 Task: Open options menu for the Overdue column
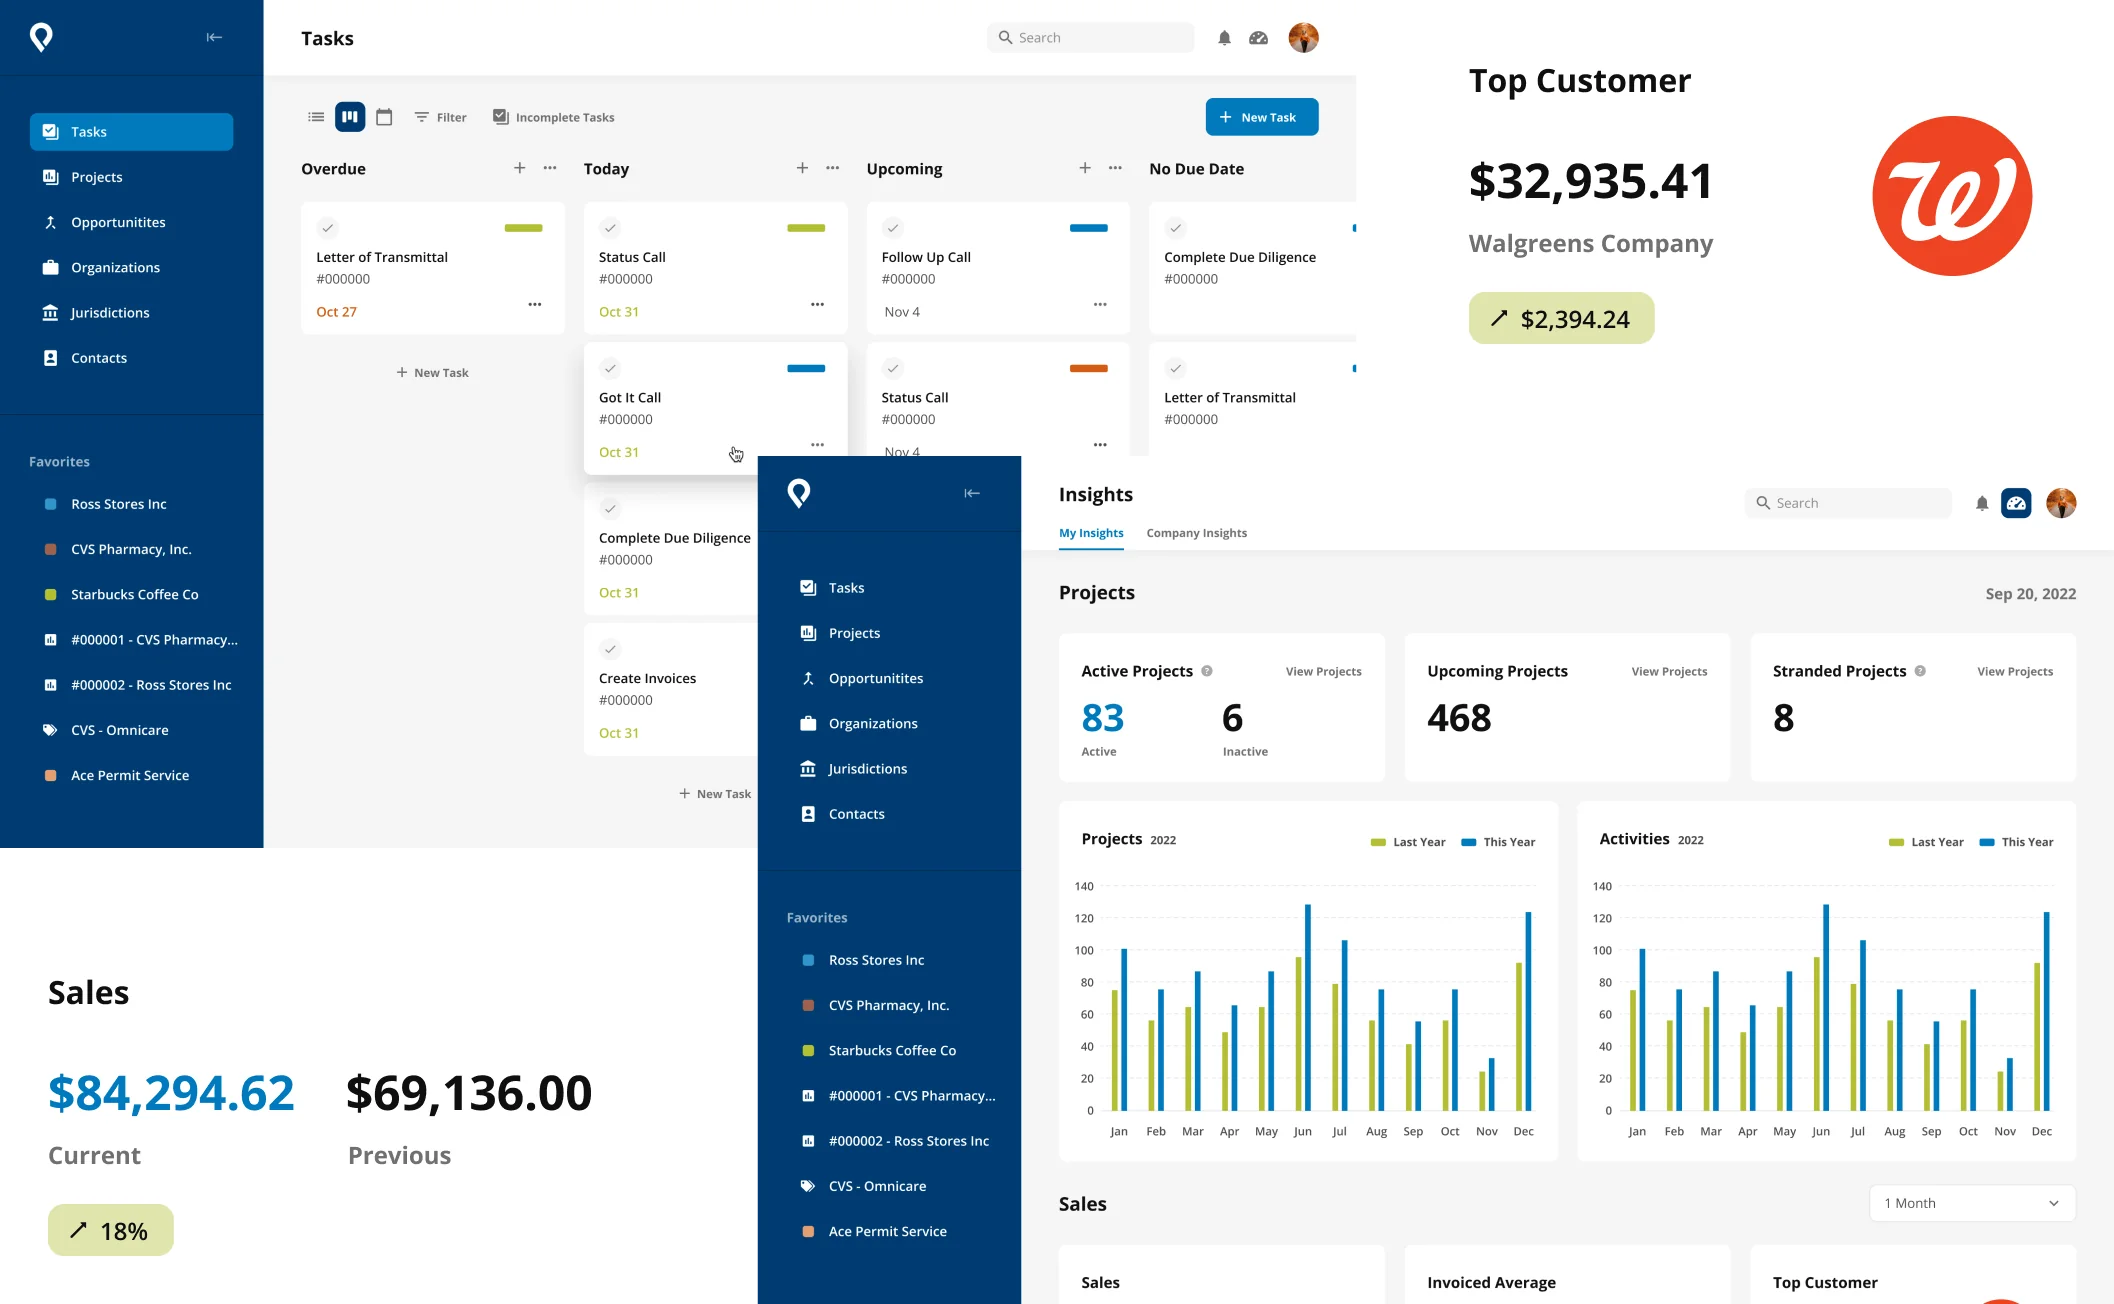[549, 168]
